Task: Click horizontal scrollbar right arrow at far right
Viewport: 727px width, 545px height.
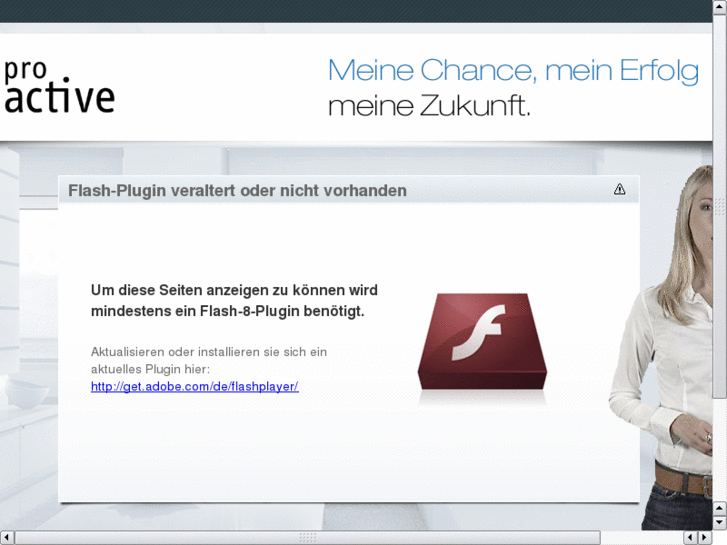Action: [x=705, y=538]
